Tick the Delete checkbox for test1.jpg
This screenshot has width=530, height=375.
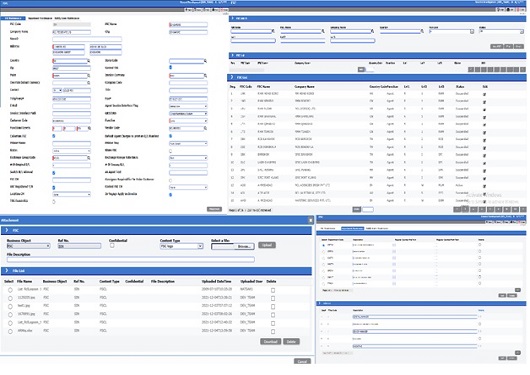click(273, 307)
